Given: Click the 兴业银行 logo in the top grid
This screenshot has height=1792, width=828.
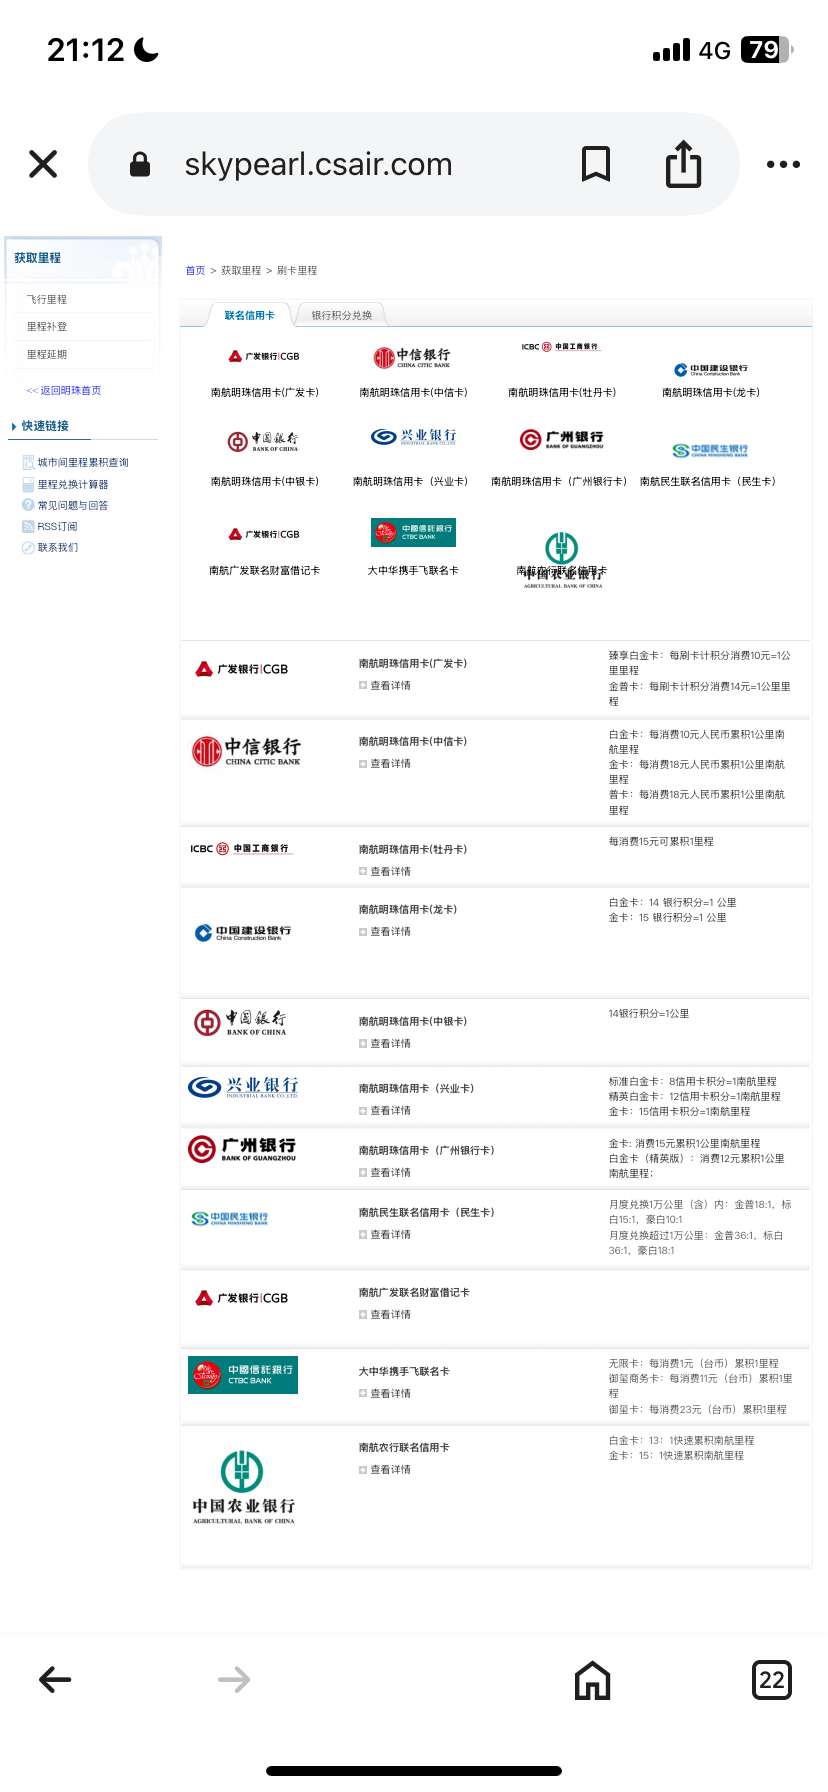Looking at the screenshot, I should pyautogui.click(x=413, y=436).
